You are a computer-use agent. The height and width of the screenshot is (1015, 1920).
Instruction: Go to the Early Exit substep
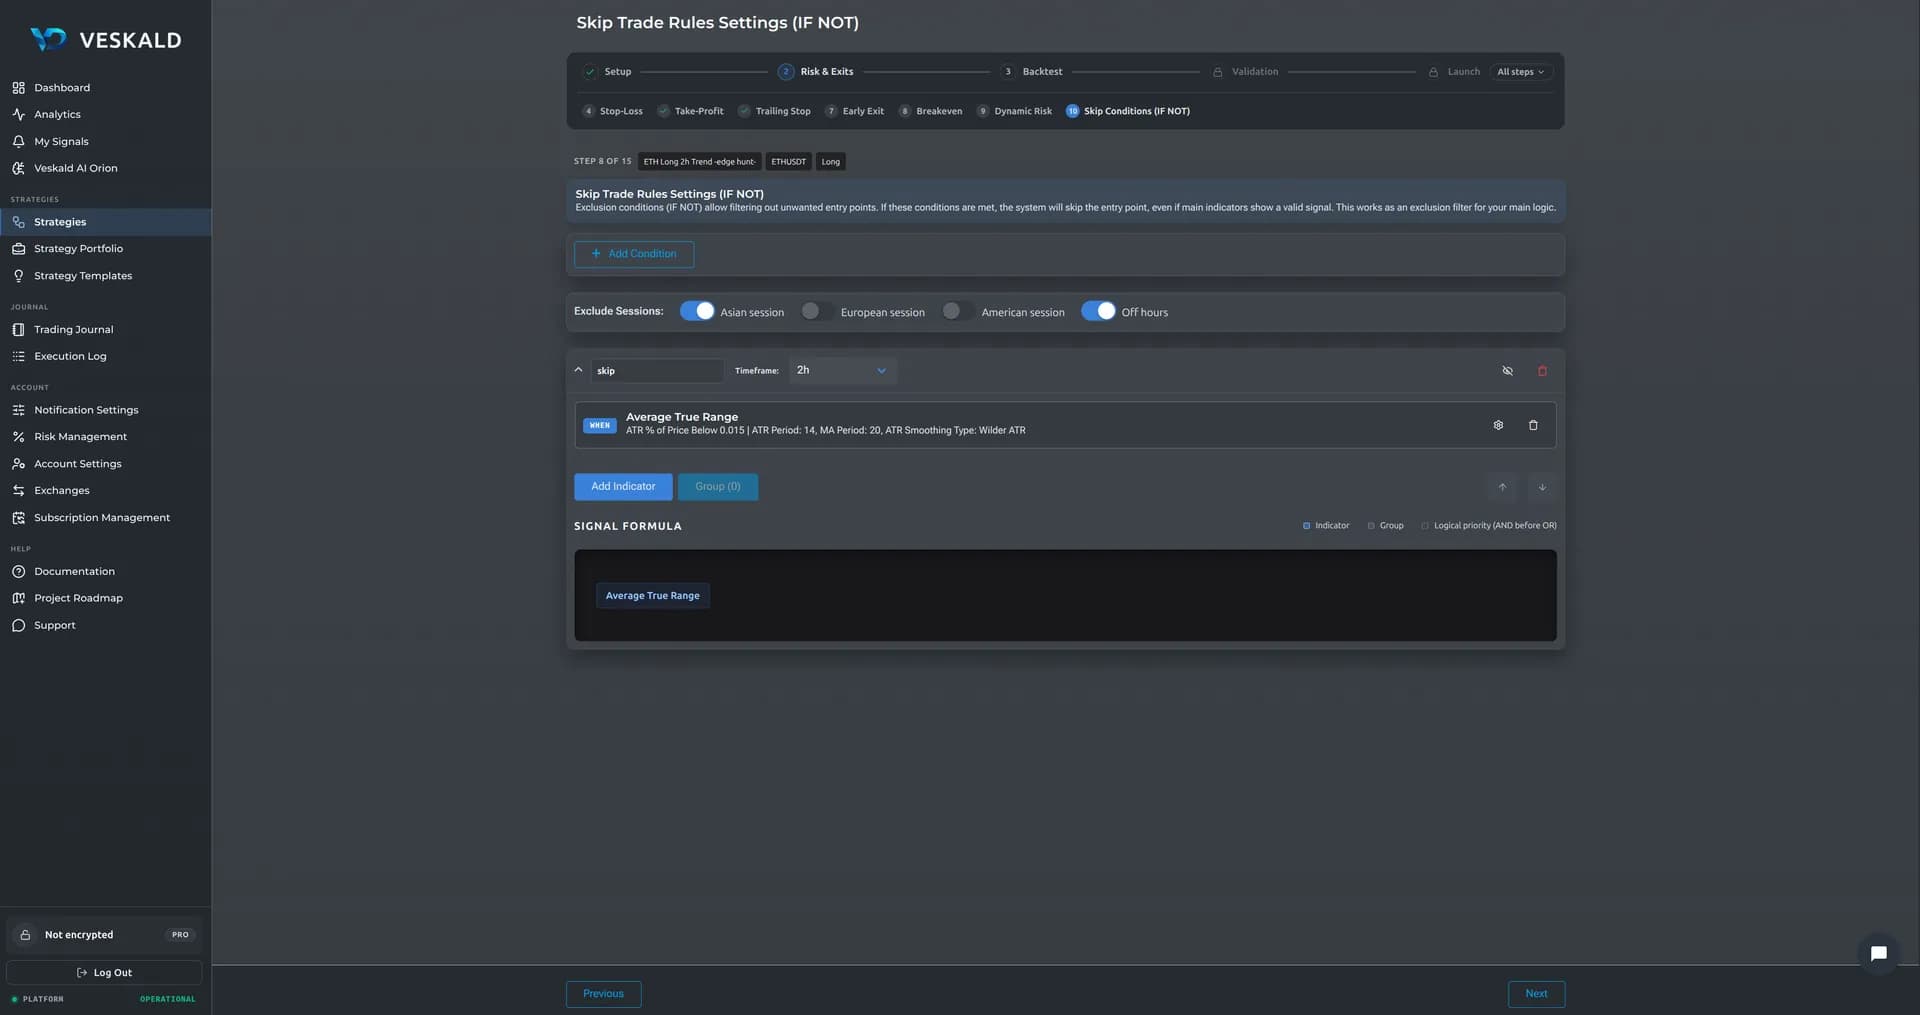pyautogui.click(x=854, y=111)
